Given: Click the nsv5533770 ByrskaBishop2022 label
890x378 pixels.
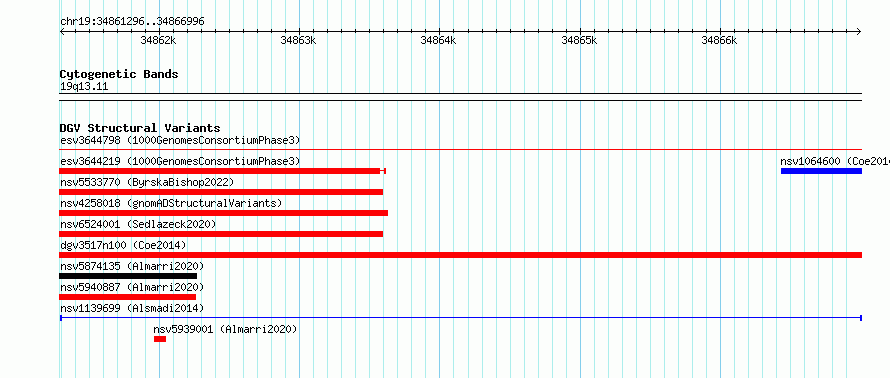Looking at the screenshot, I should click(x=147, y=182).
